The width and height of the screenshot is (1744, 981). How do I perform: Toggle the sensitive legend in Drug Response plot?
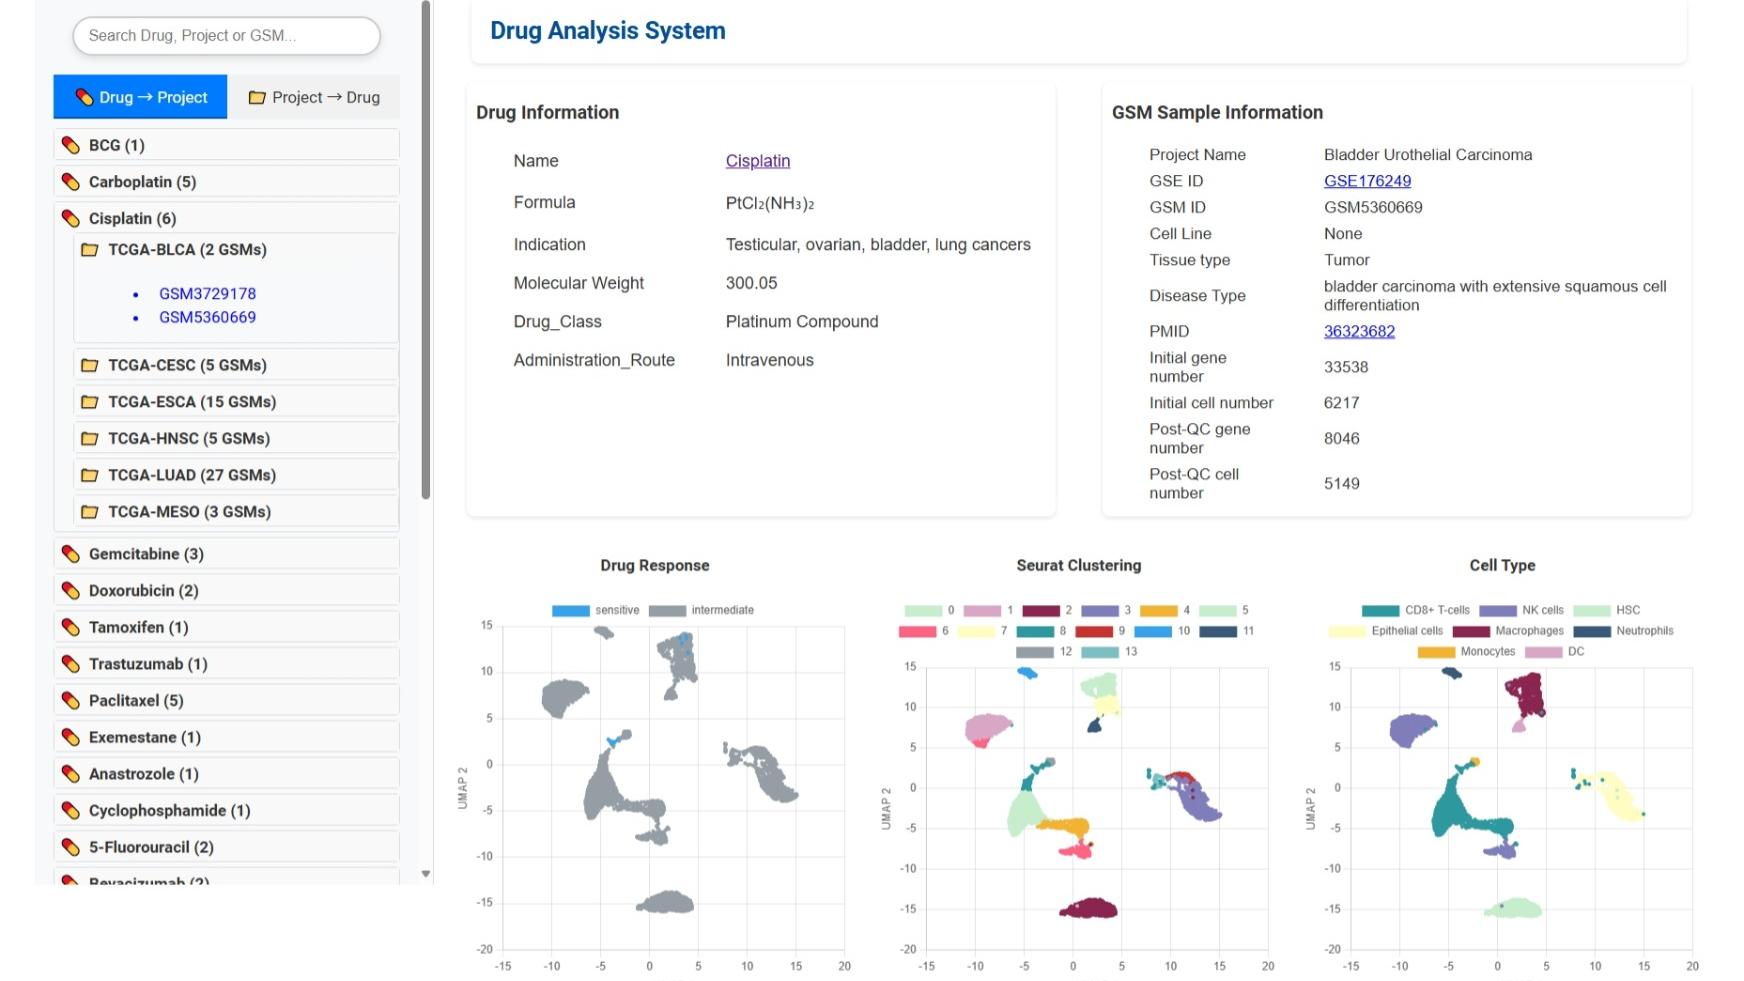572,609
